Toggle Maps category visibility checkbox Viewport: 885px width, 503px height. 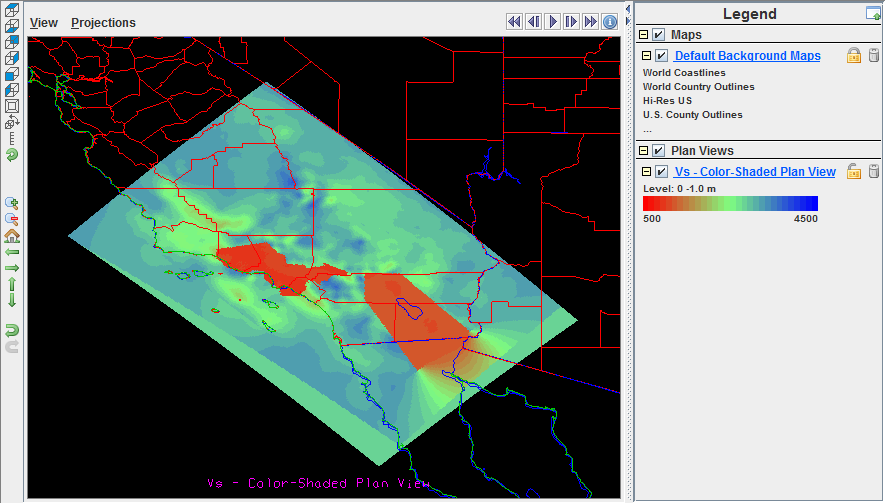658,35
